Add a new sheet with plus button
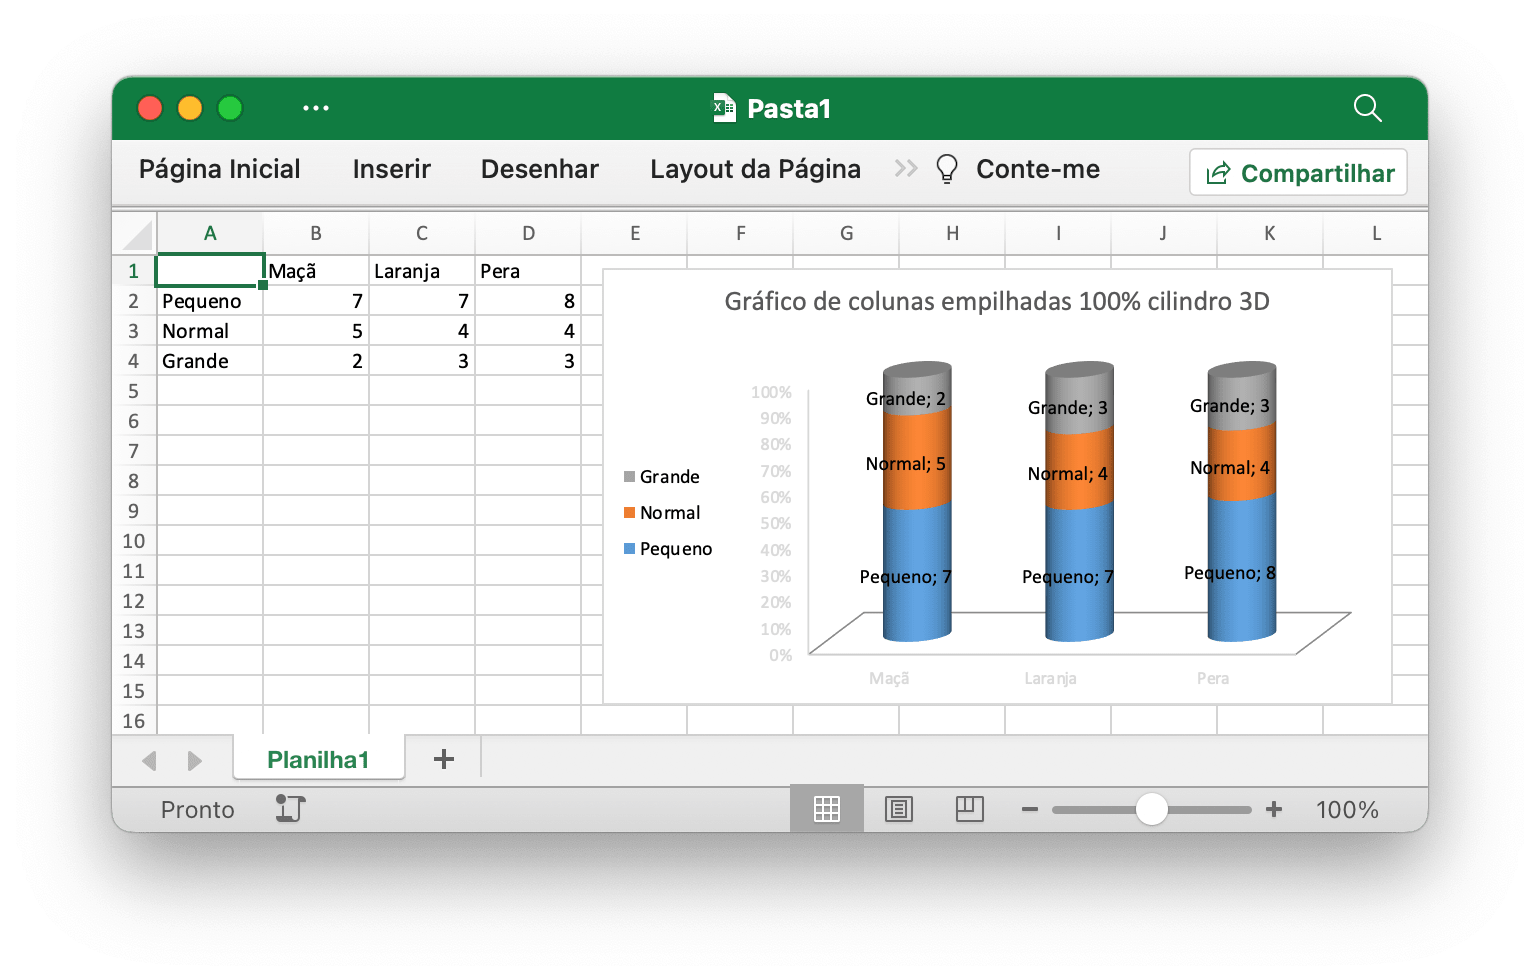The image size is (1540, 980). [444, 759]
